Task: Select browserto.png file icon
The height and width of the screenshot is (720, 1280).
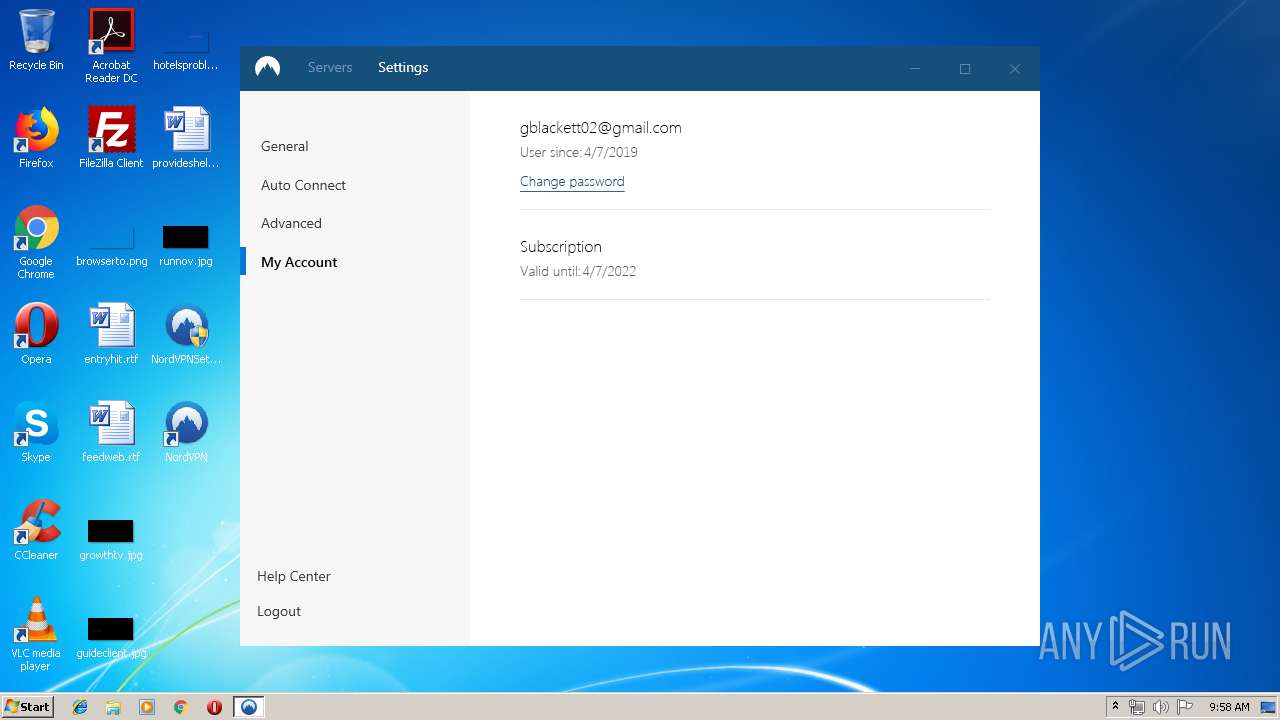Action: point(111,246)
